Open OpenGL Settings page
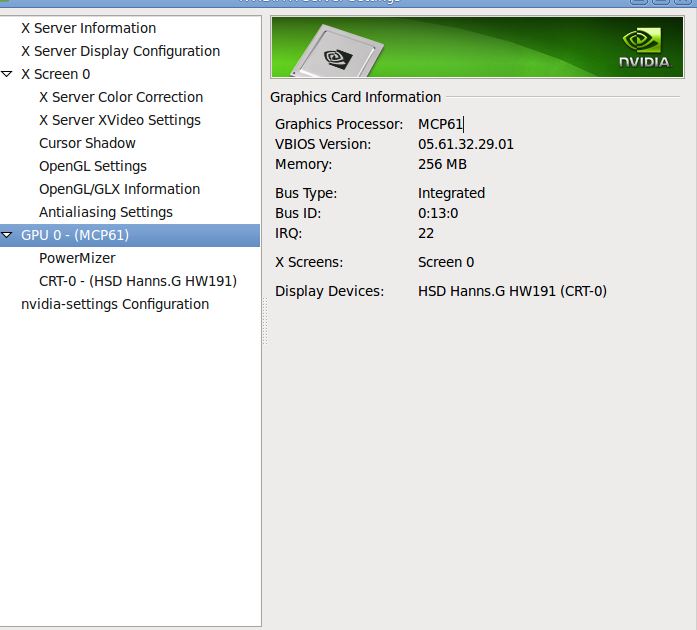 click(x=93, y=166)
